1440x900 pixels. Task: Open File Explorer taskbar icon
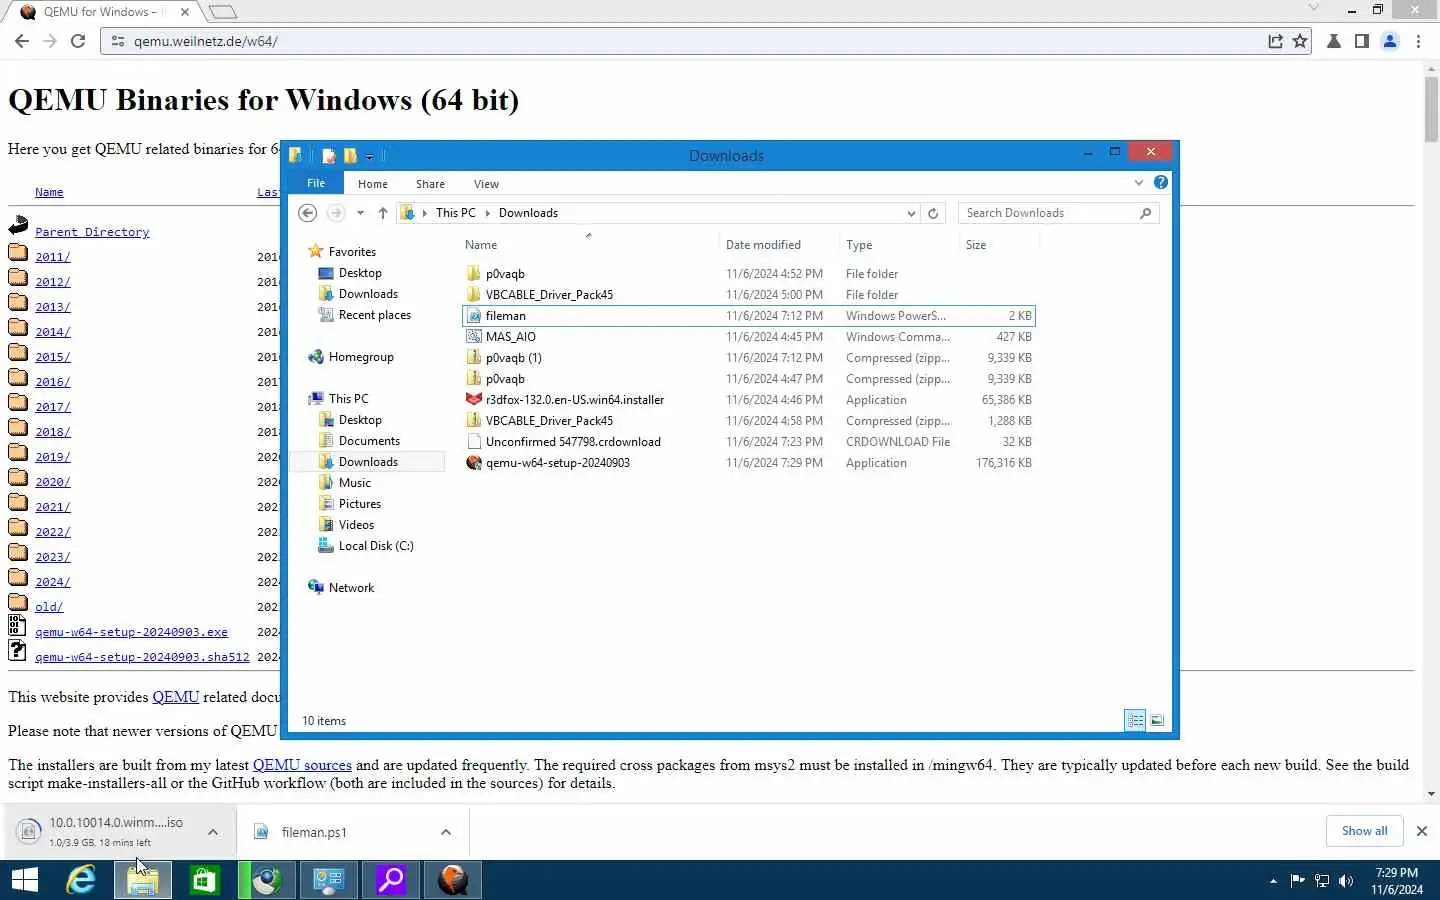142,880
